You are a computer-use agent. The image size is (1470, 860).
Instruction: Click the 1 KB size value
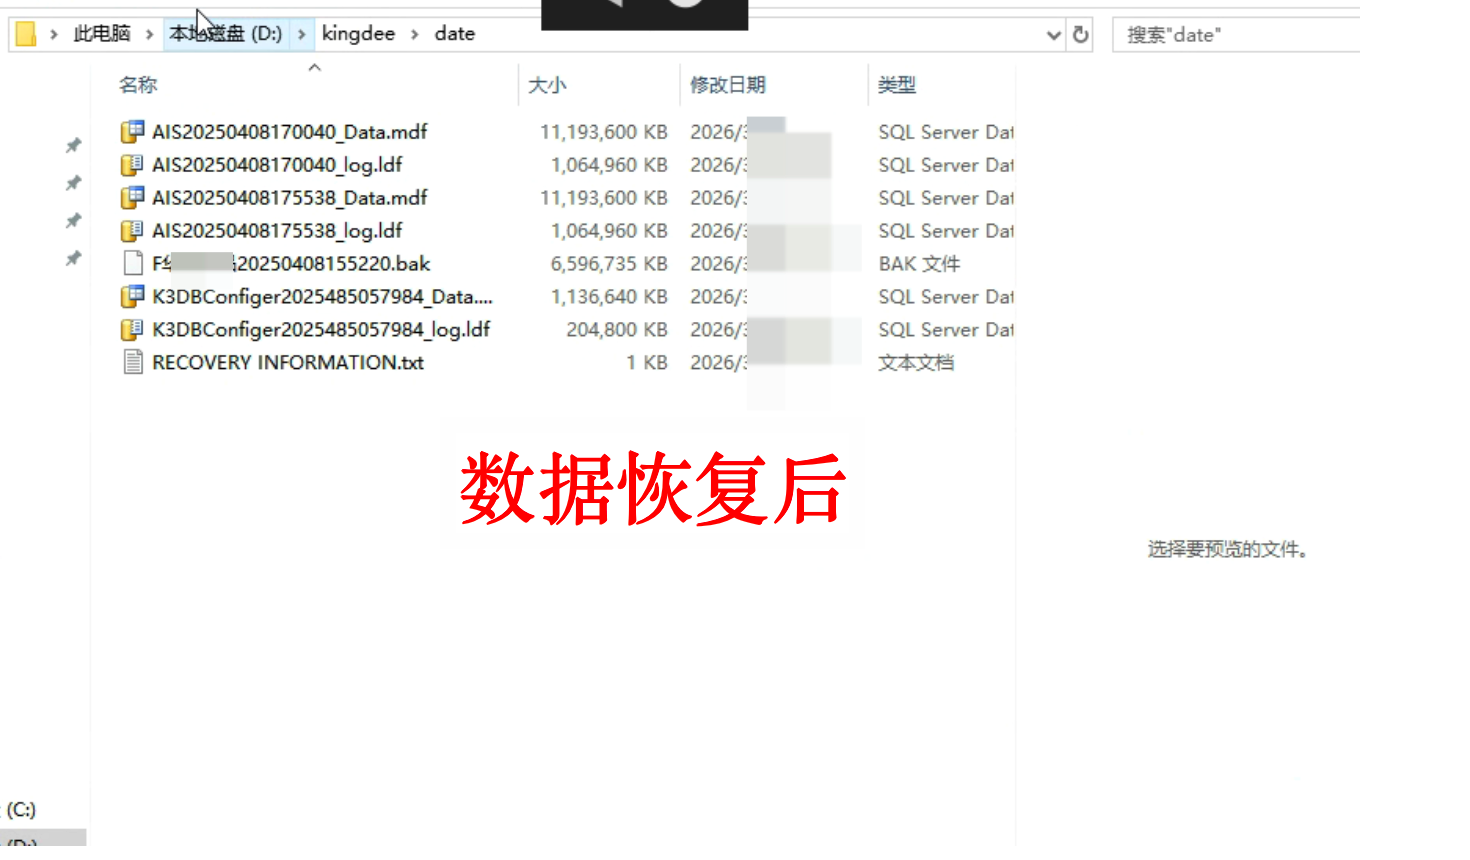(647, 363)
